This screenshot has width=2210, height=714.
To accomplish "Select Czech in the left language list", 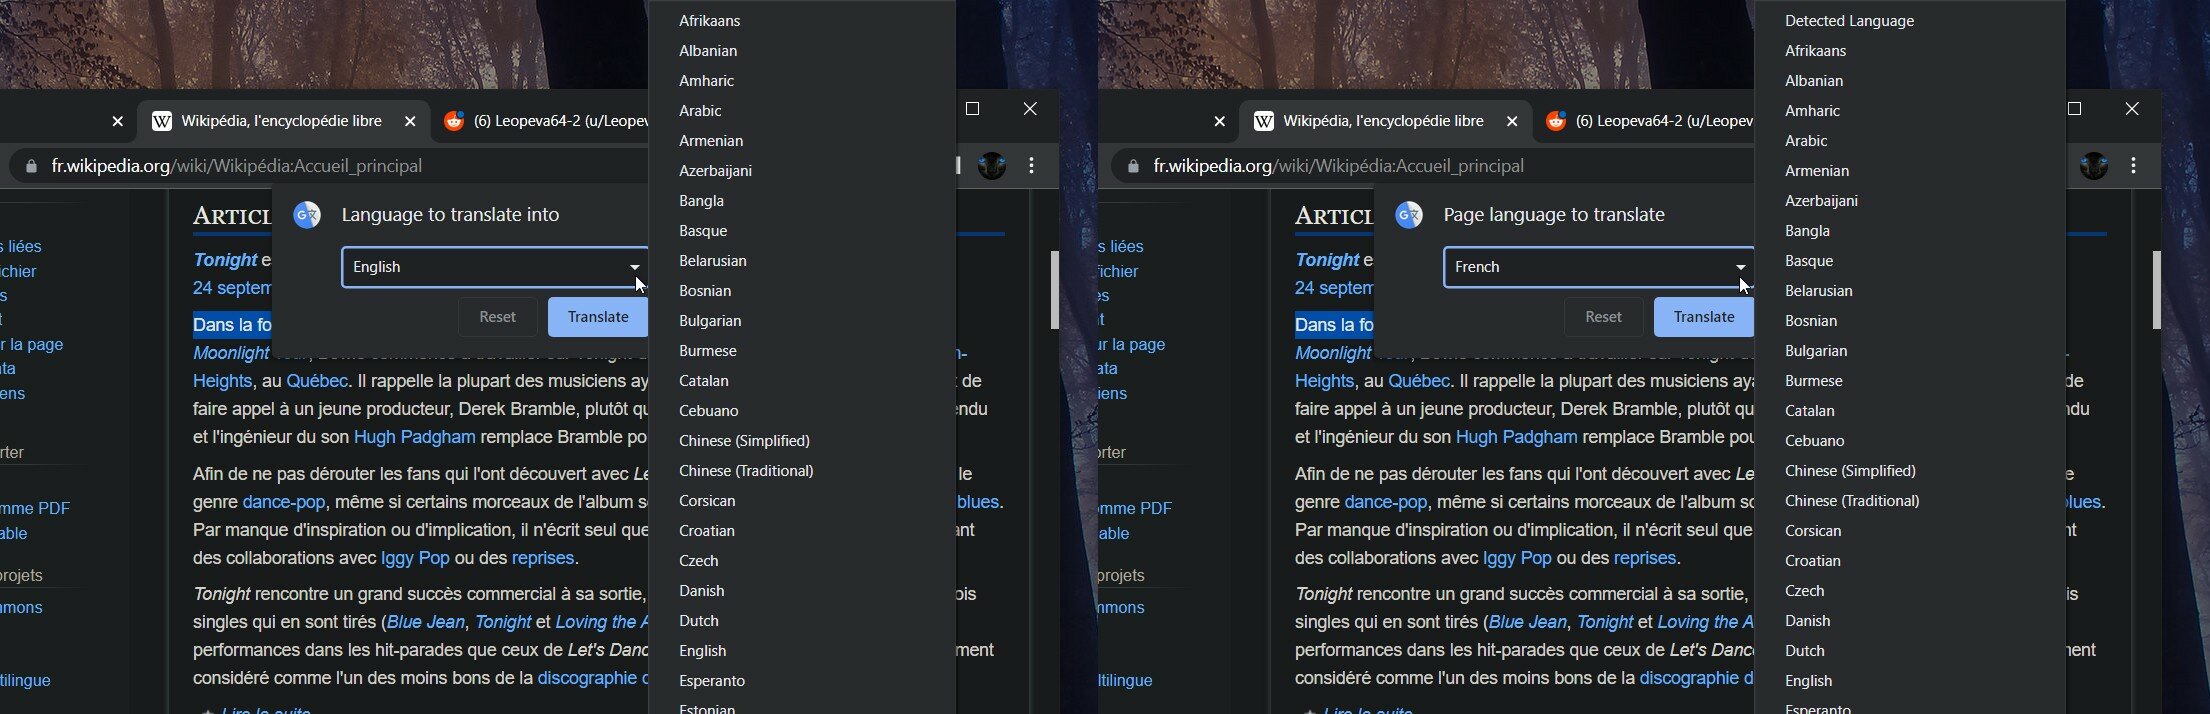I will coord(803,561).
